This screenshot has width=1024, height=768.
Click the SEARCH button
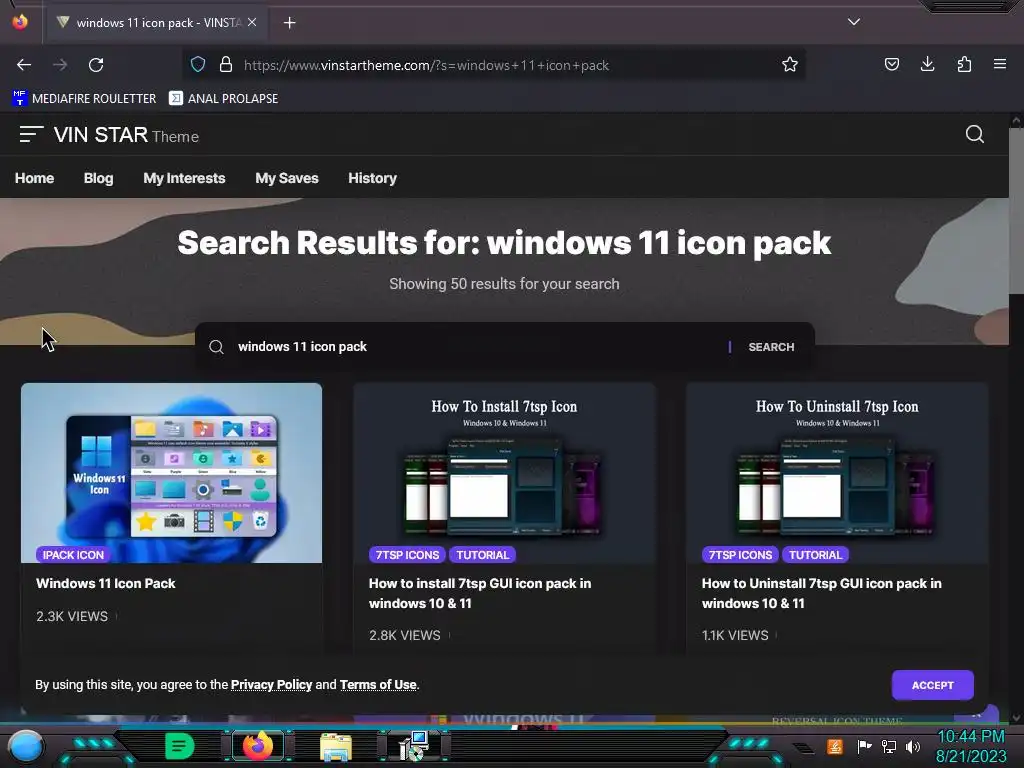[771, 347]
